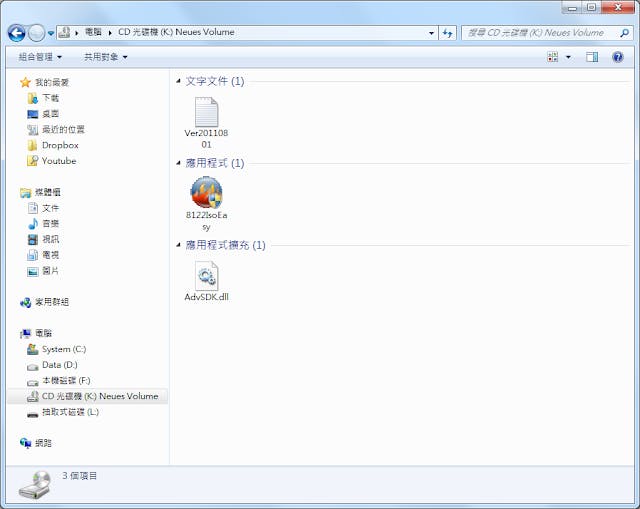Click the 應用程式擴充 (1) group heading text
This screenshot has height=509, width=640.
[x=225, y=245]
